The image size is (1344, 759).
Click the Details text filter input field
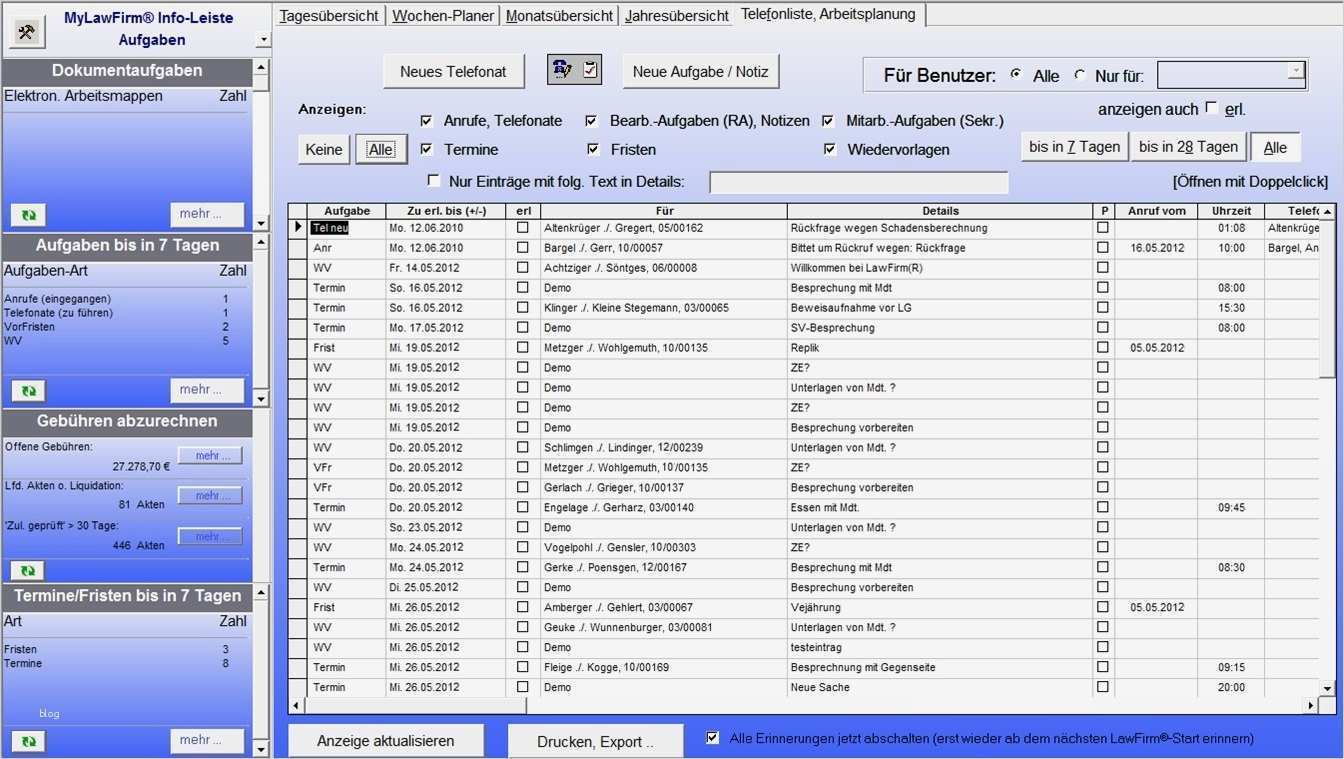coord(858,182)
